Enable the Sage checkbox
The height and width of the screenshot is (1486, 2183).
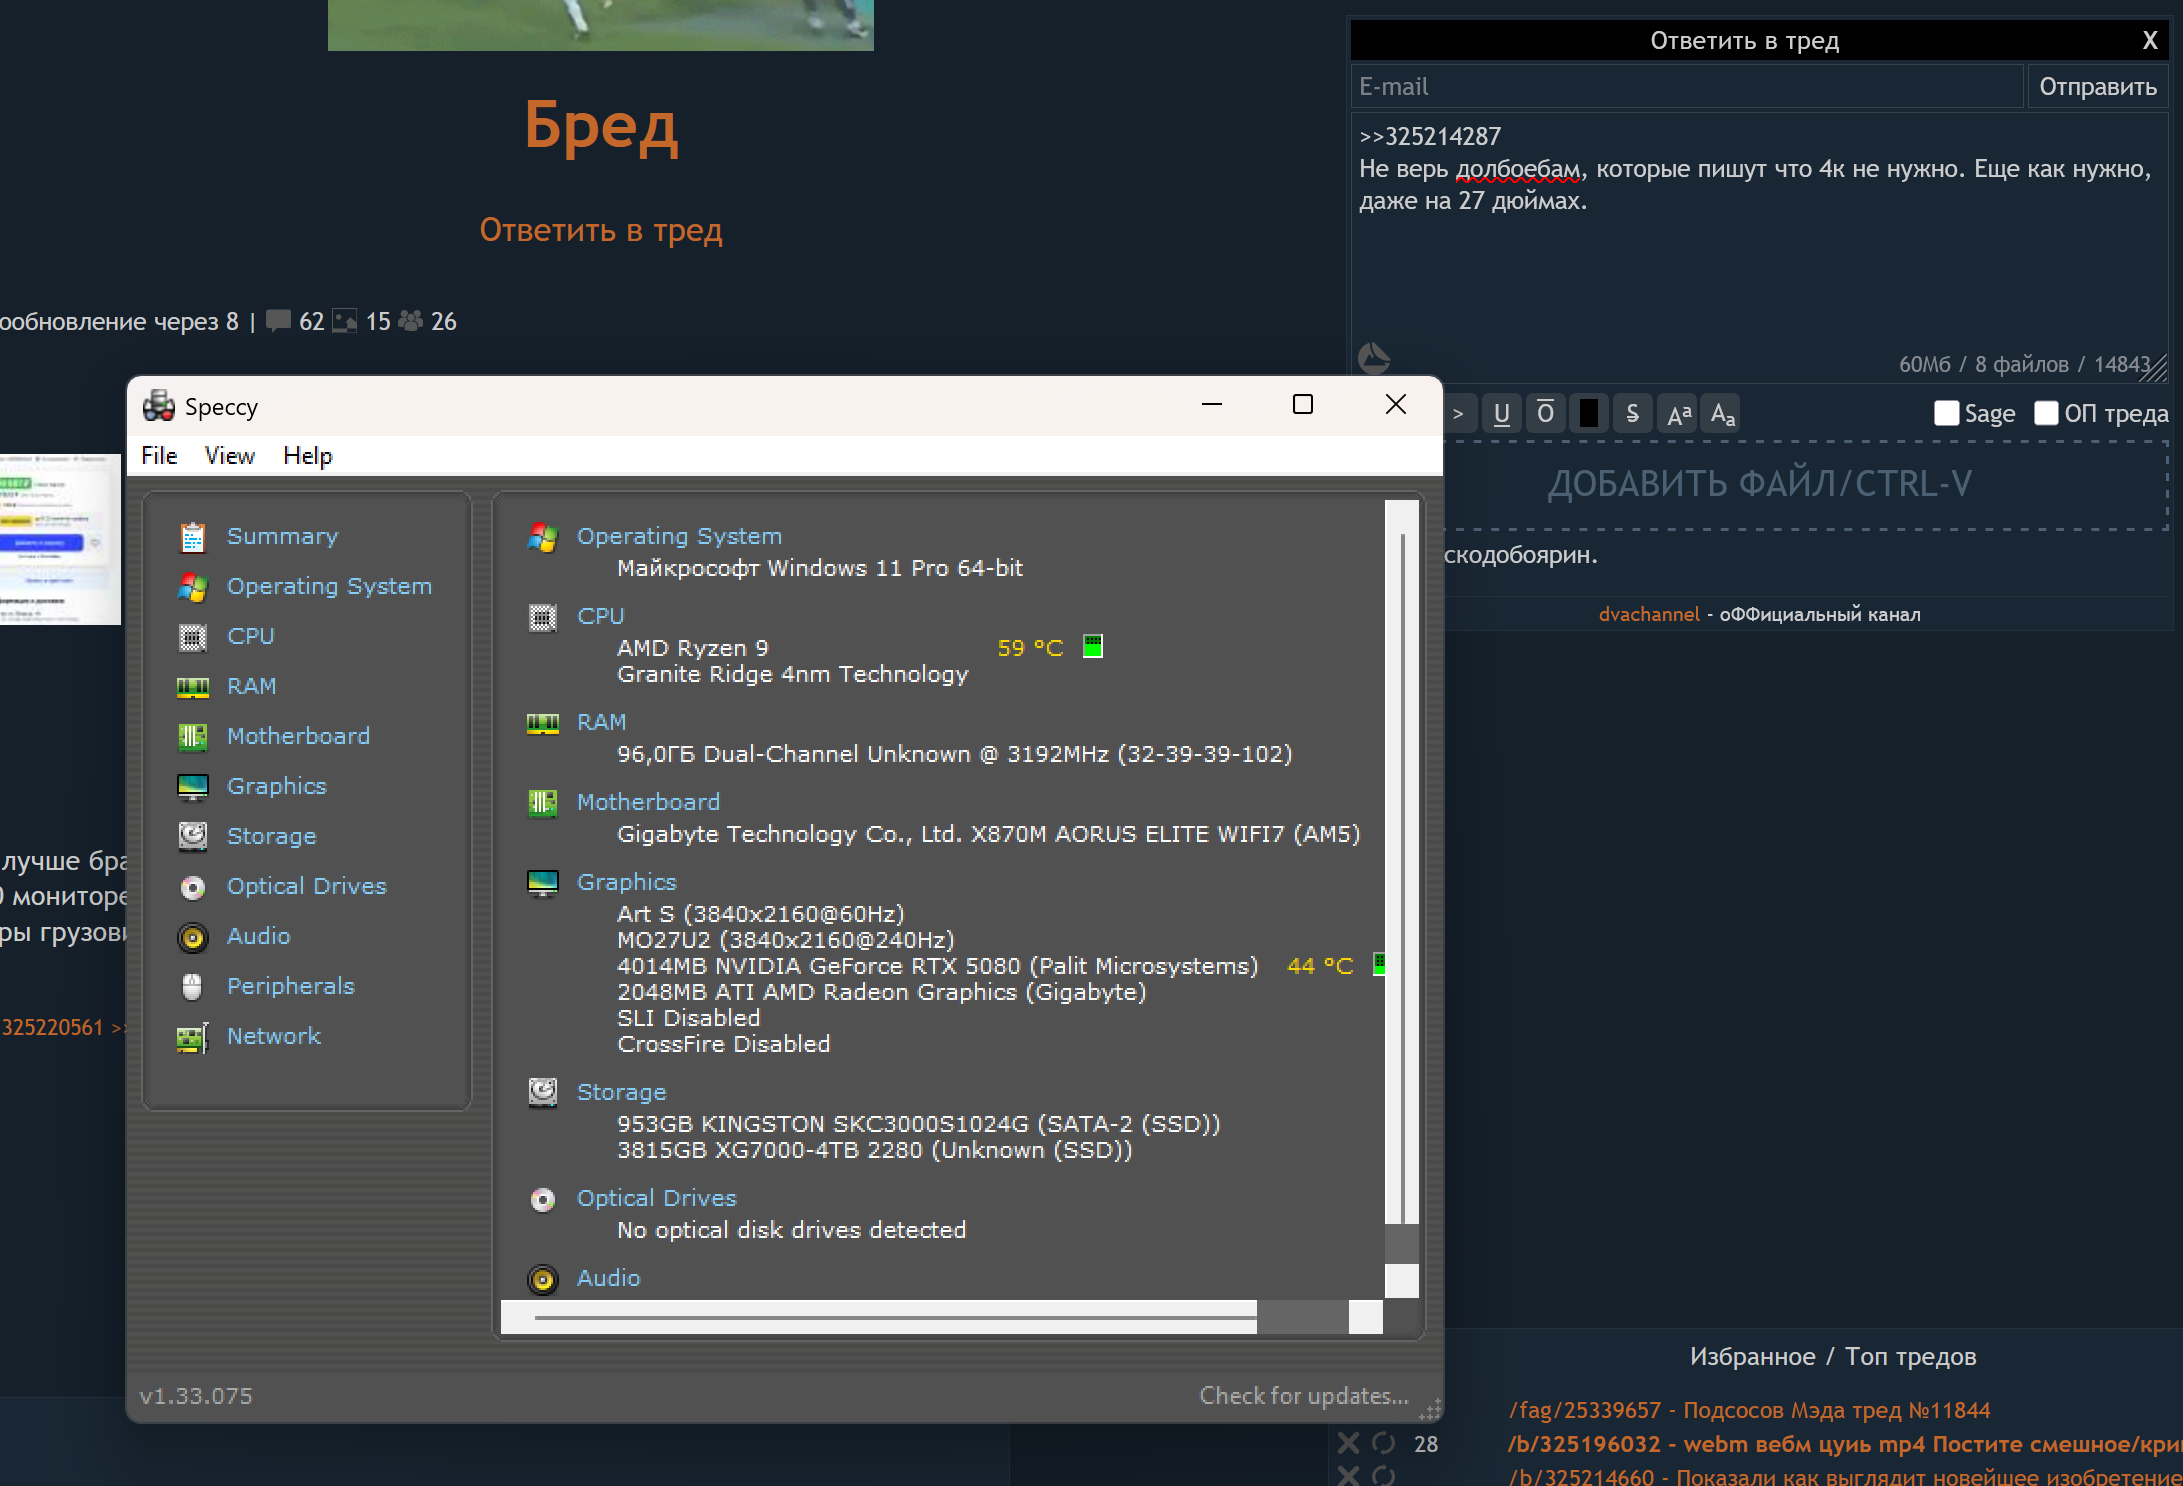tap(1946, 414)
